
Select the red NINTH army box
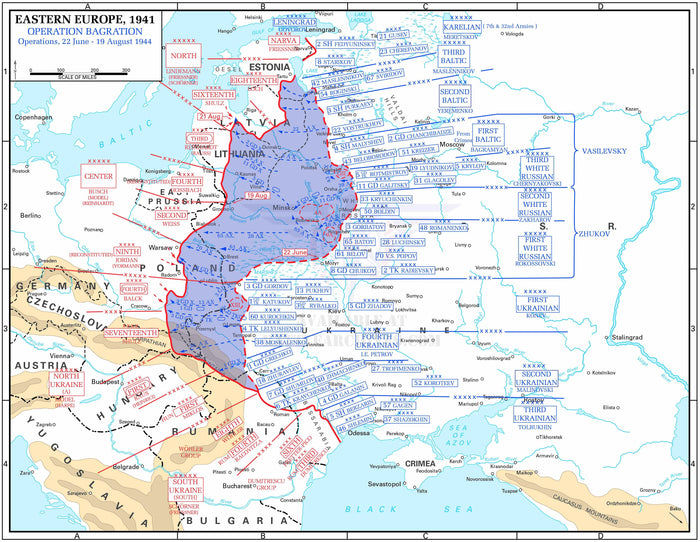coord(127,251)
